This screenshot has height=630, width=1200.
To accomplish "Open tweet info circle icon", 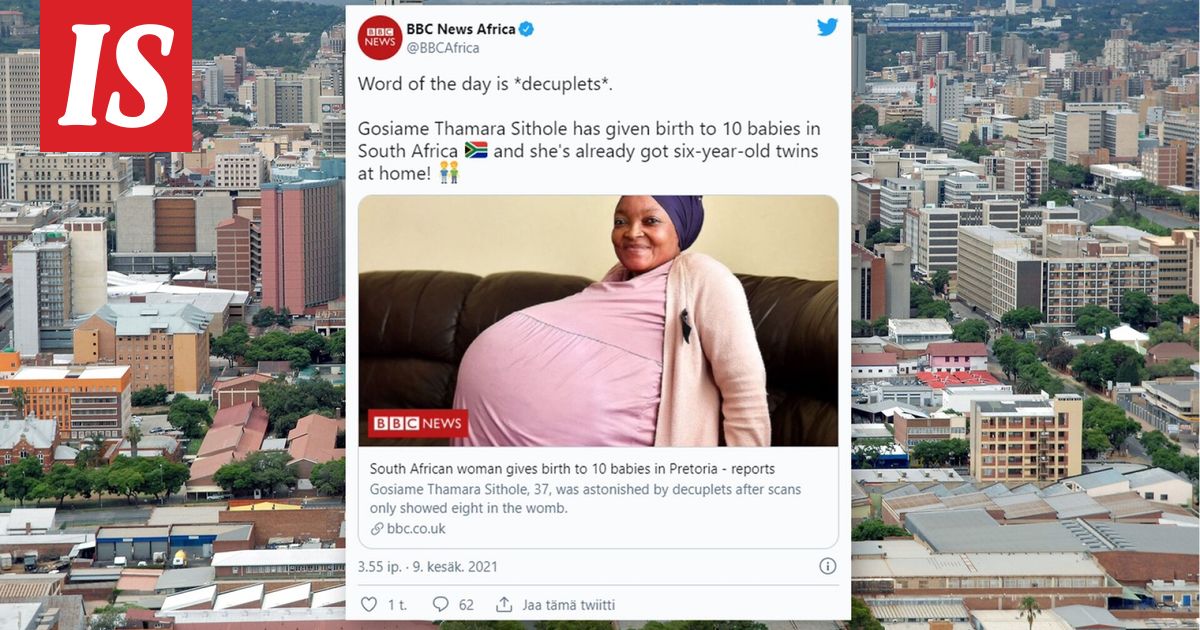I will click(x=827, y=566).
